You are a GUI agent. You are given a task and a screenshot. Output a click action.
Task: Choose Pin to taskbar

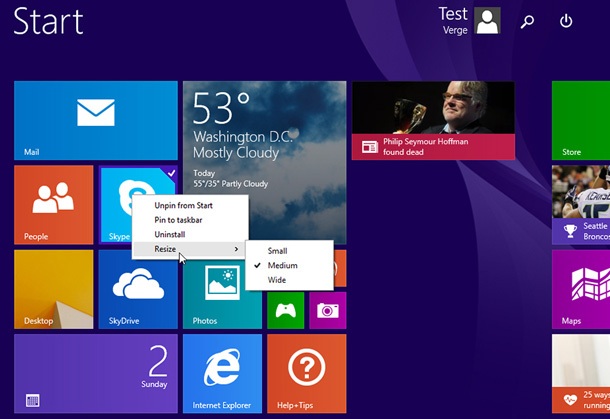coord(178,220)
